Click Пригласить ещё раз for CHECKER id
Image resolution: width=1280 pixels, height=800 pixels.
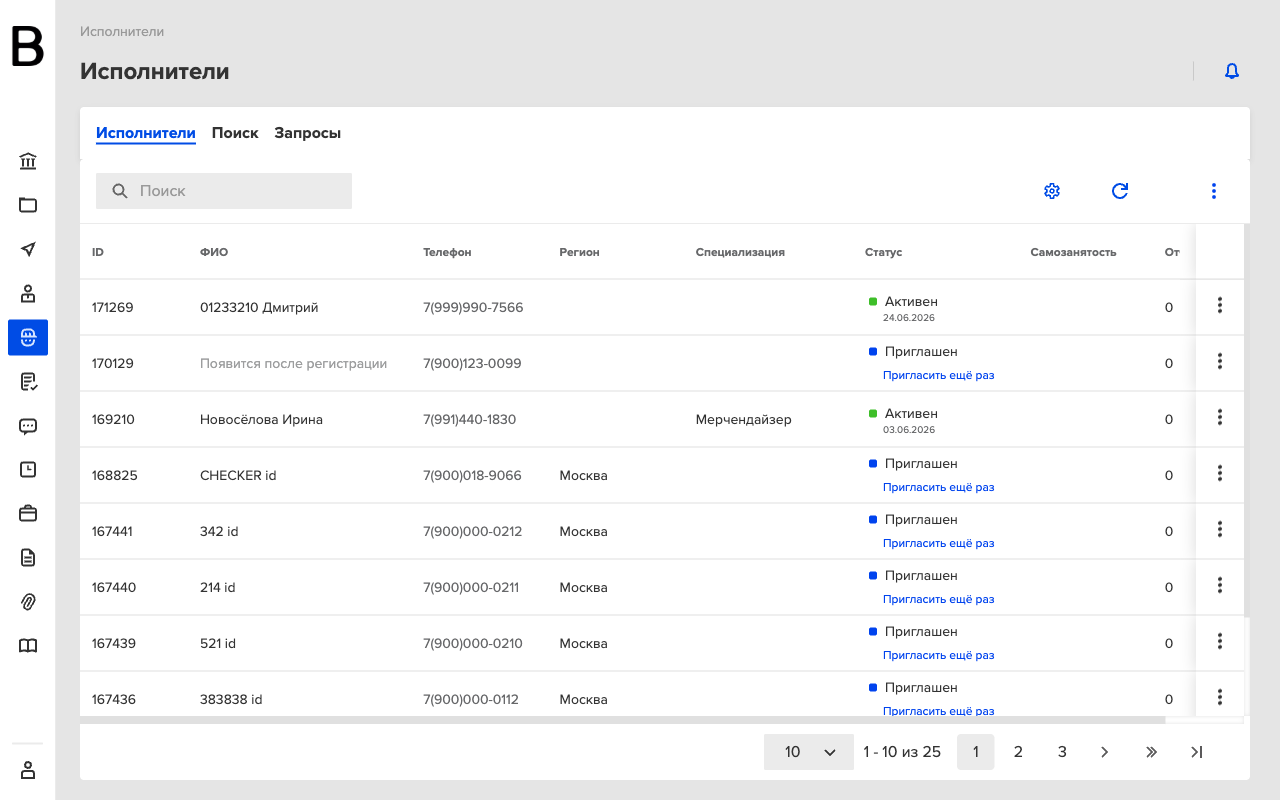(x=939, y=487)
